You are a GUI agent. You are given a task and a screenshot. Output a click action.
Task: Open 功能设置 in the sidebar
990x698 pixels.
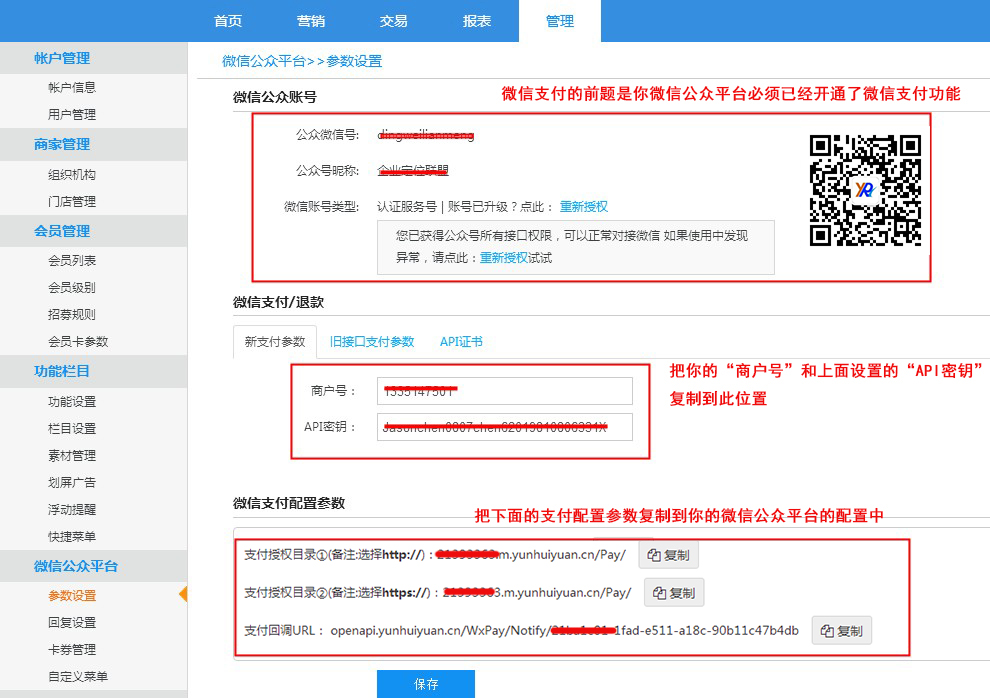tap(72, 402)
